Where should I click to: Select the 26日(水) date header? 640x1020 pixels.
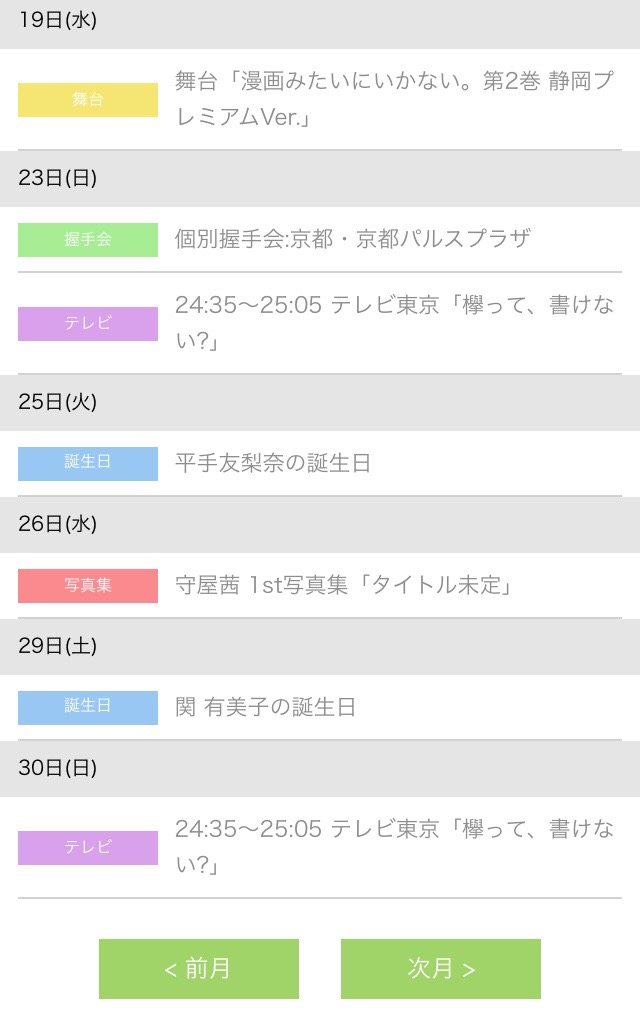pos(320,524)
